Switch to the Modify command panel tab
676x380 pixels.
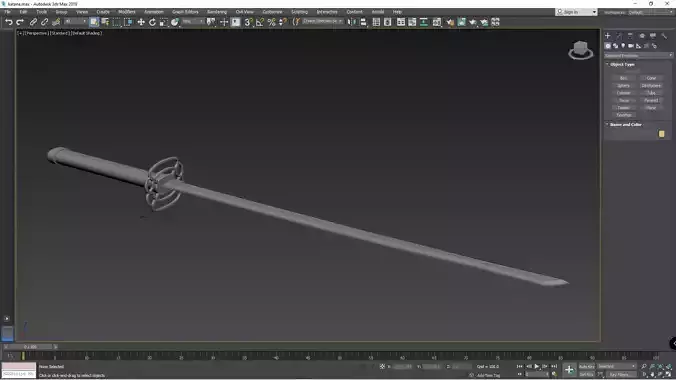coord(620,36)
